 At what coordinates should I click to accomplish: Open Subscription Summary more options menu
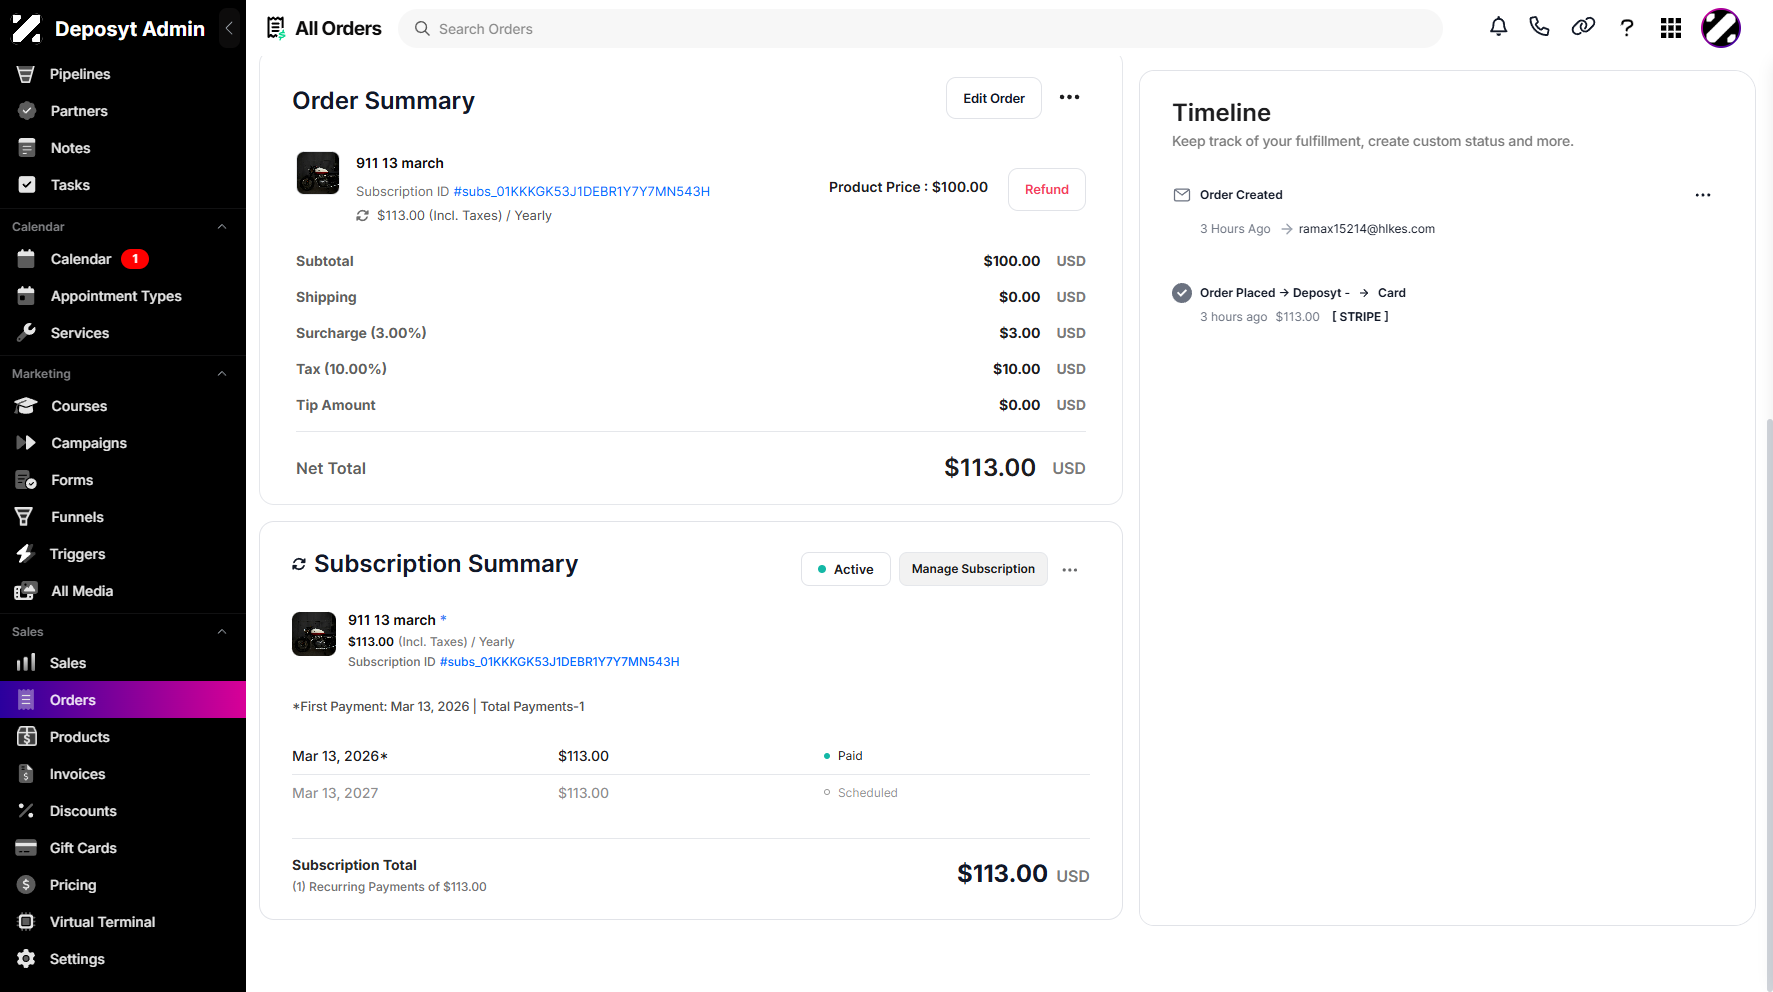[1070, 570]
